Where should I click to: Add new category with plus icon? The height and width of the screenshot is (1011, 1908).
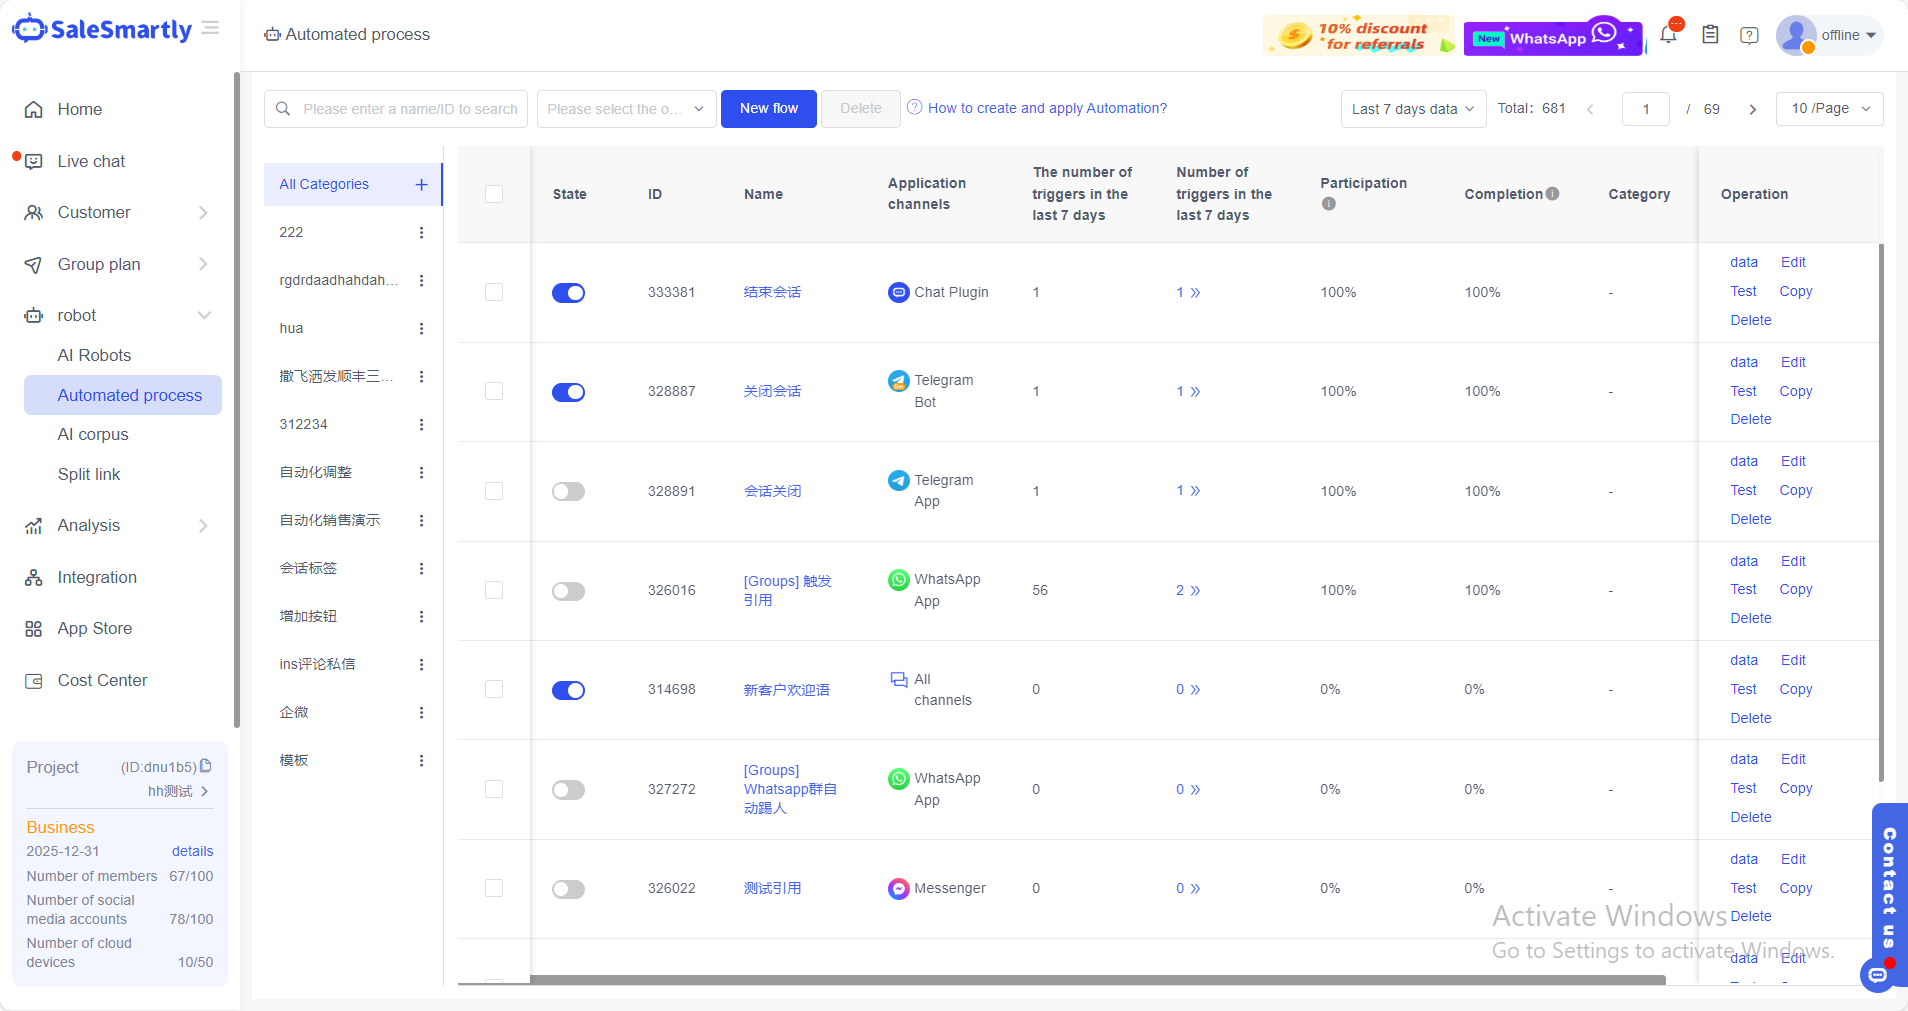(x=421, y=185)
